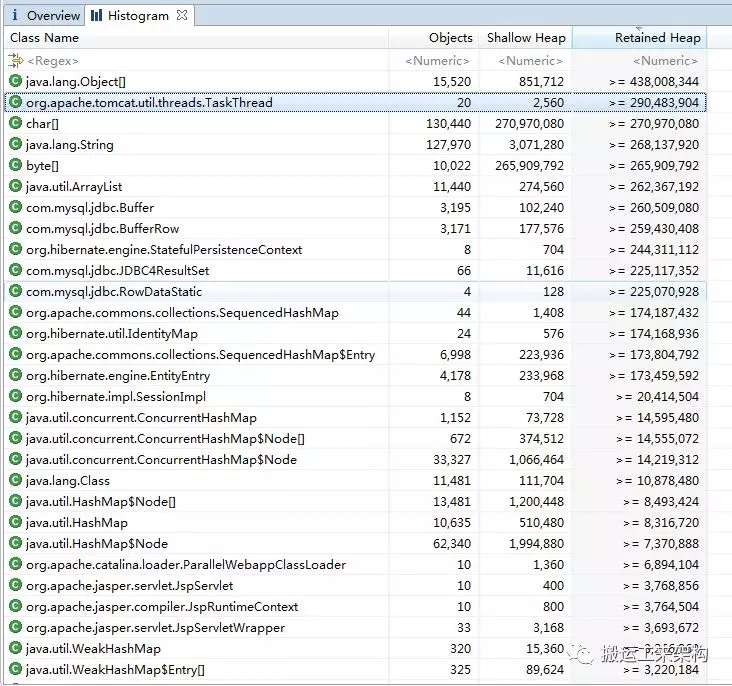Image resolution: width=732 pixels, height=686 pixels.
Task: Click class icon of char[] row
Action: [x=15, y=123]
